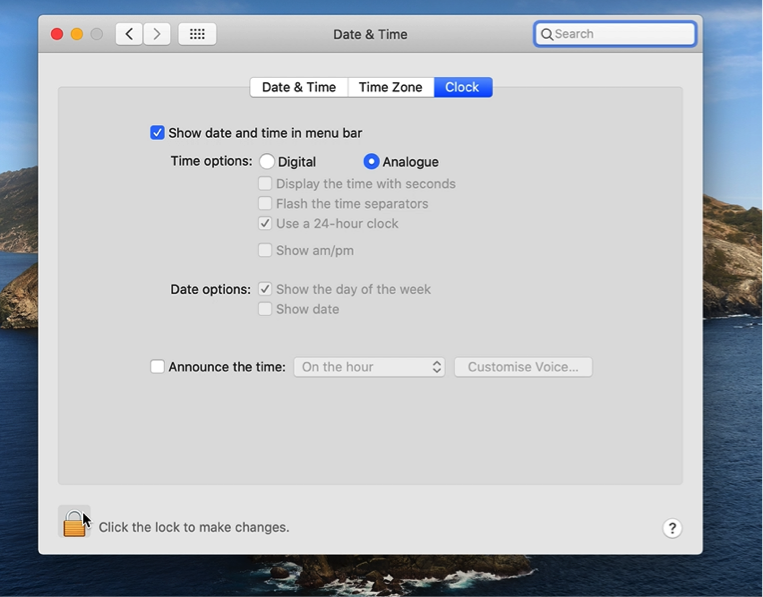The height and width of the screenshot is (597, 763).
Task: Select the Clock tab
Action: tap(462, 87)
